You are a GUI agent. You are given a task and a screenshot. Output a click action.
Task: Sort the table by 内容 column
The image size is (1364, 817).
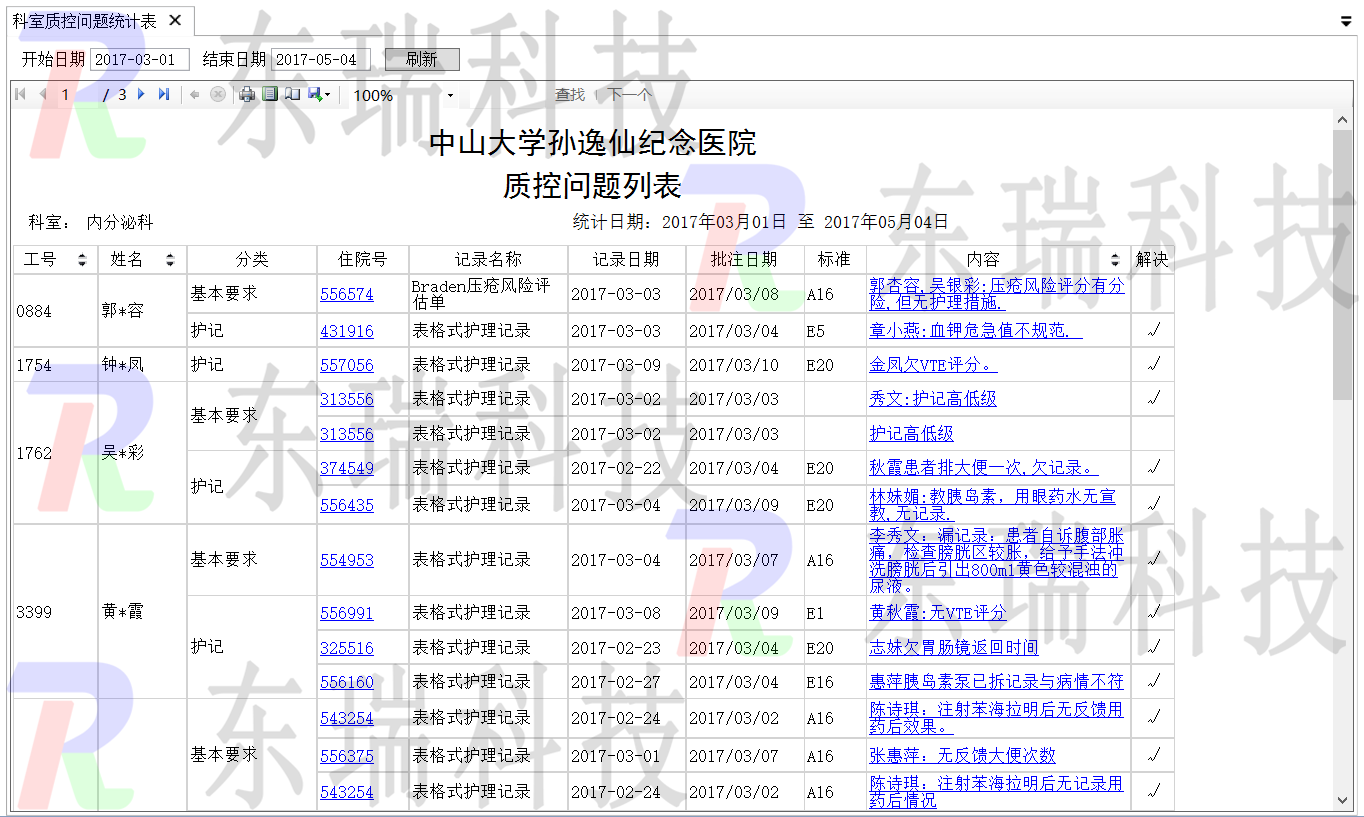pos(1115,260)
